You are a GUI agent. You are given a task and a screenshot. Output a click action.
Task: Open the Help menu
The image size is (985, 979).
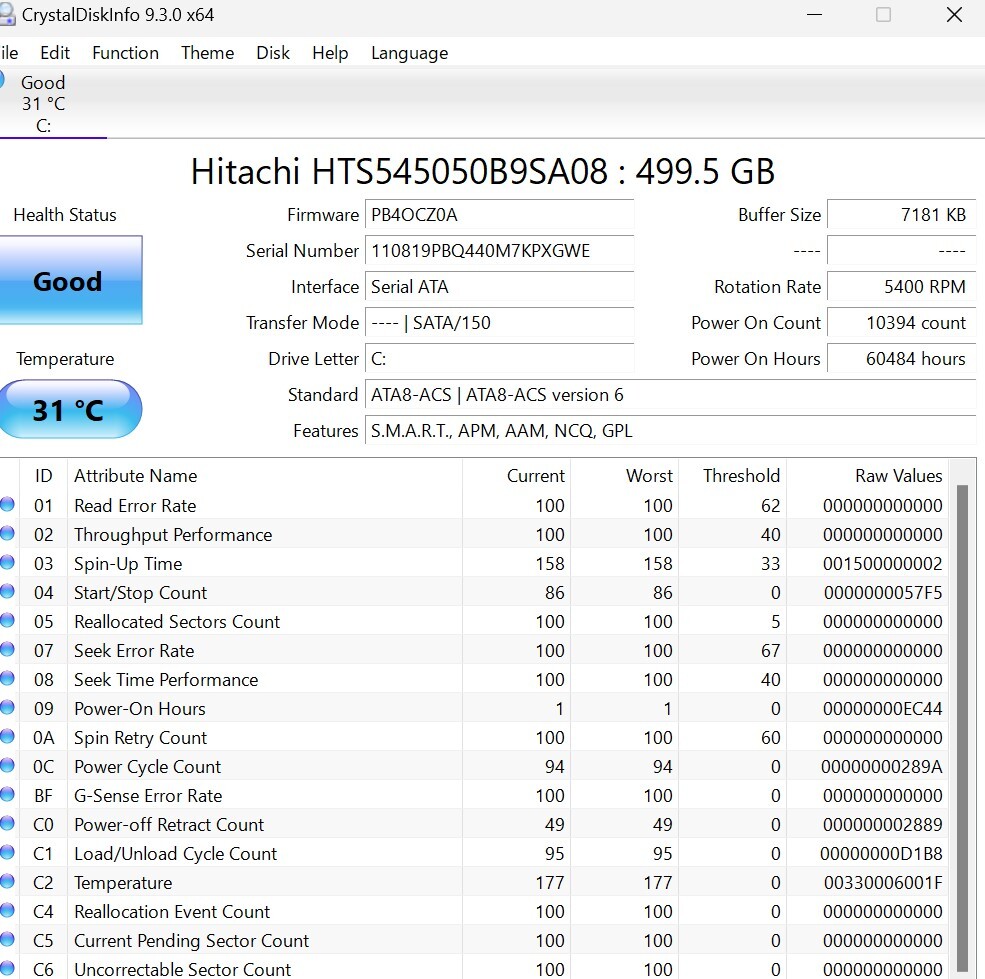(330, 53)
